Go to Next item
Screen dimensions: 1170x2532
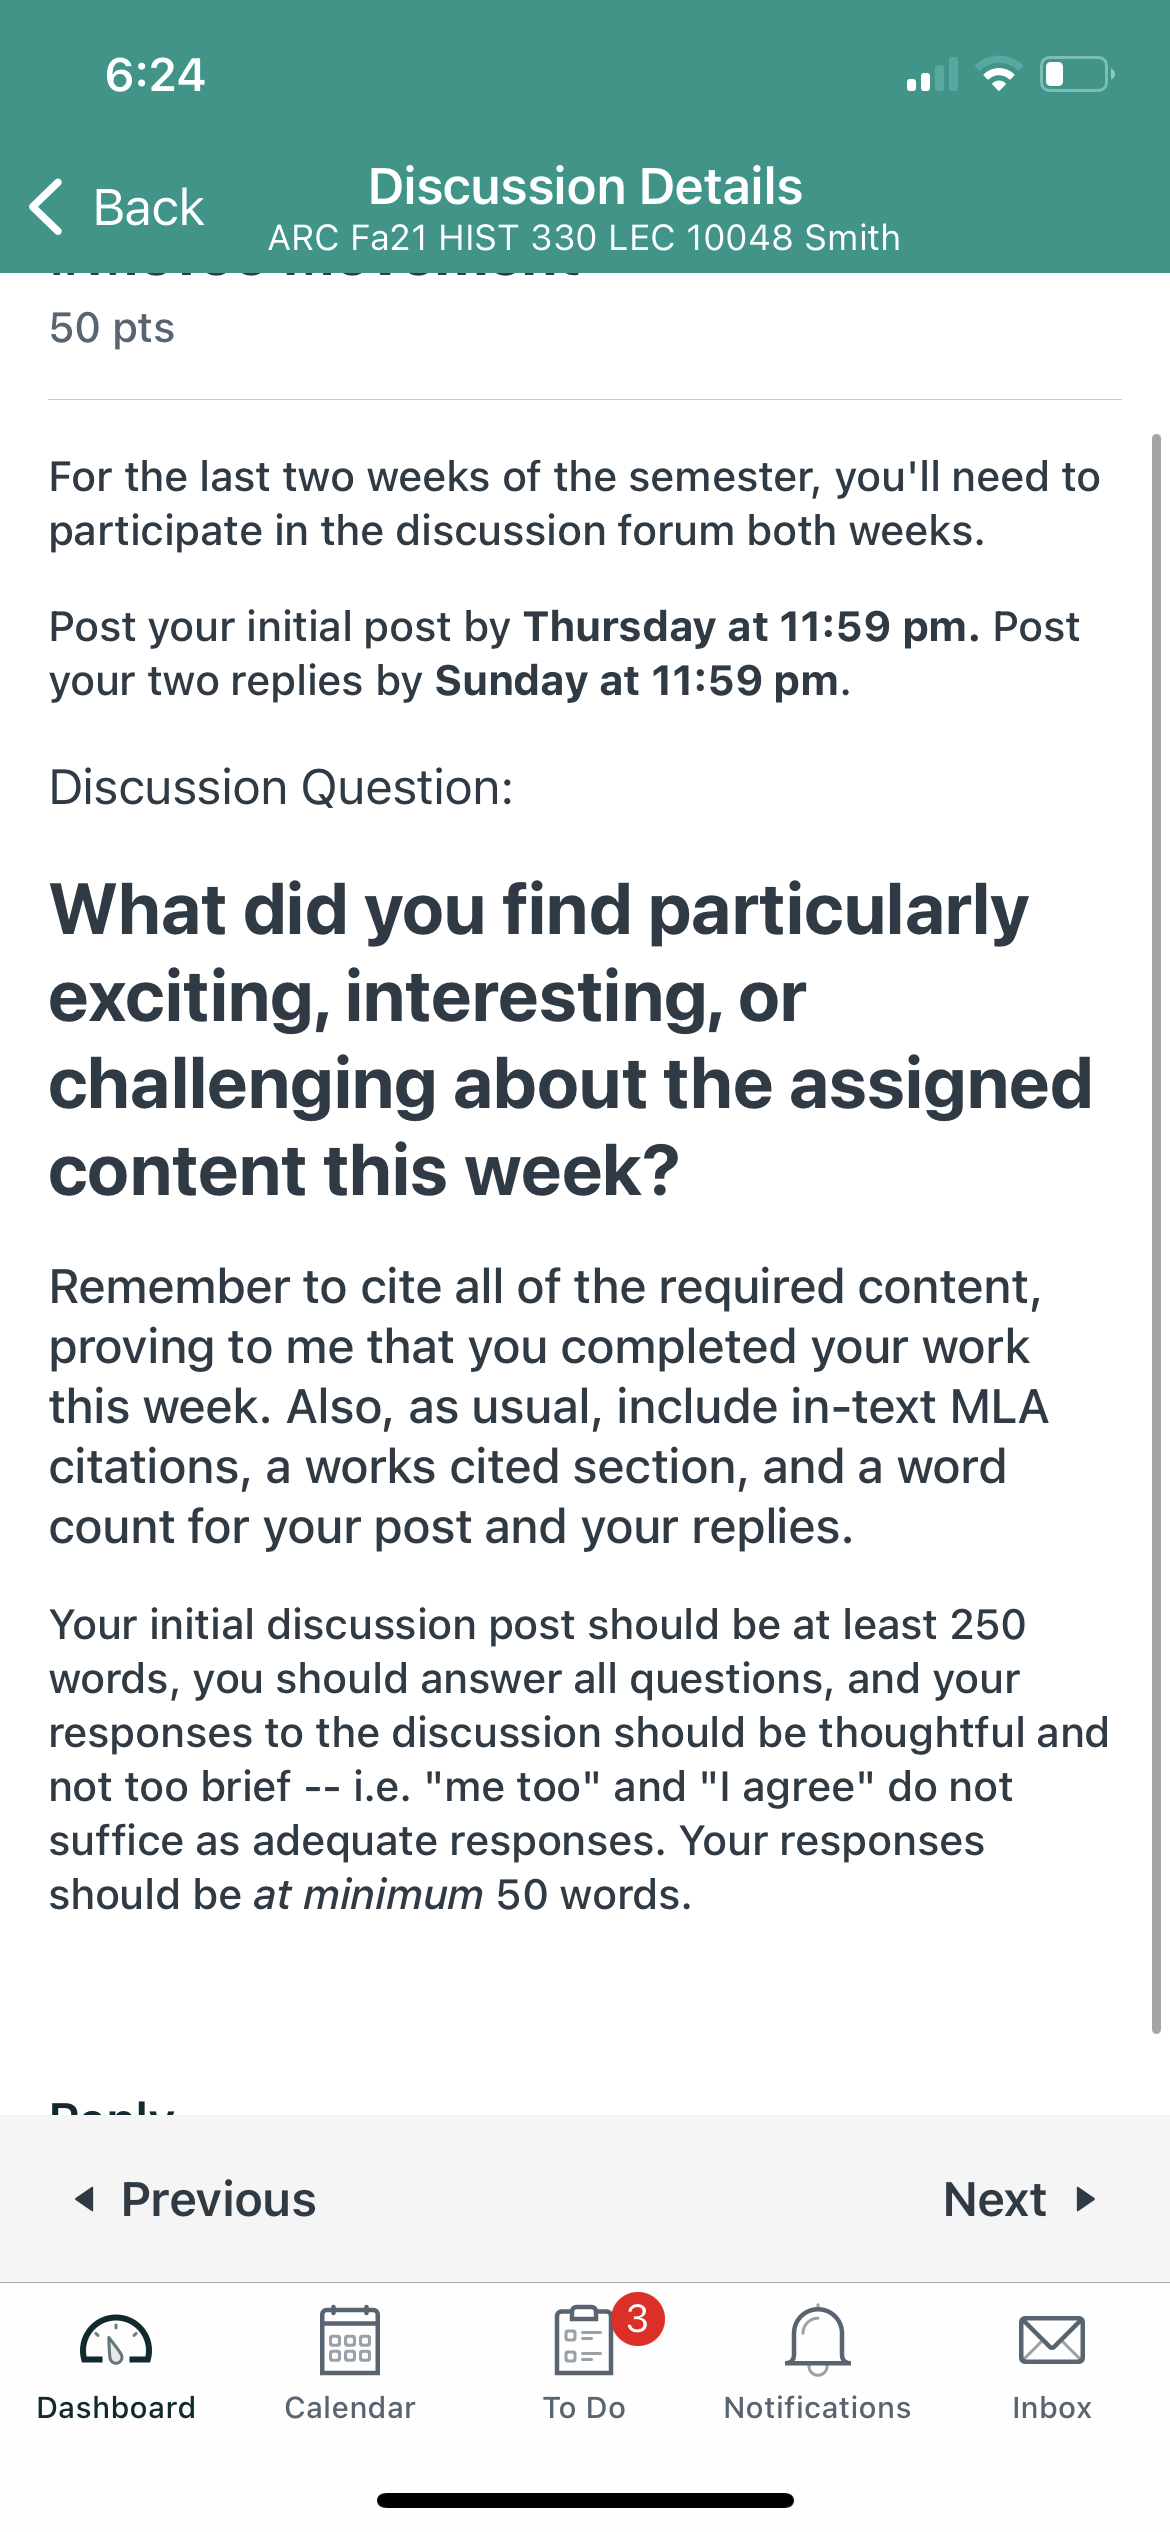coord(1020,2198)
